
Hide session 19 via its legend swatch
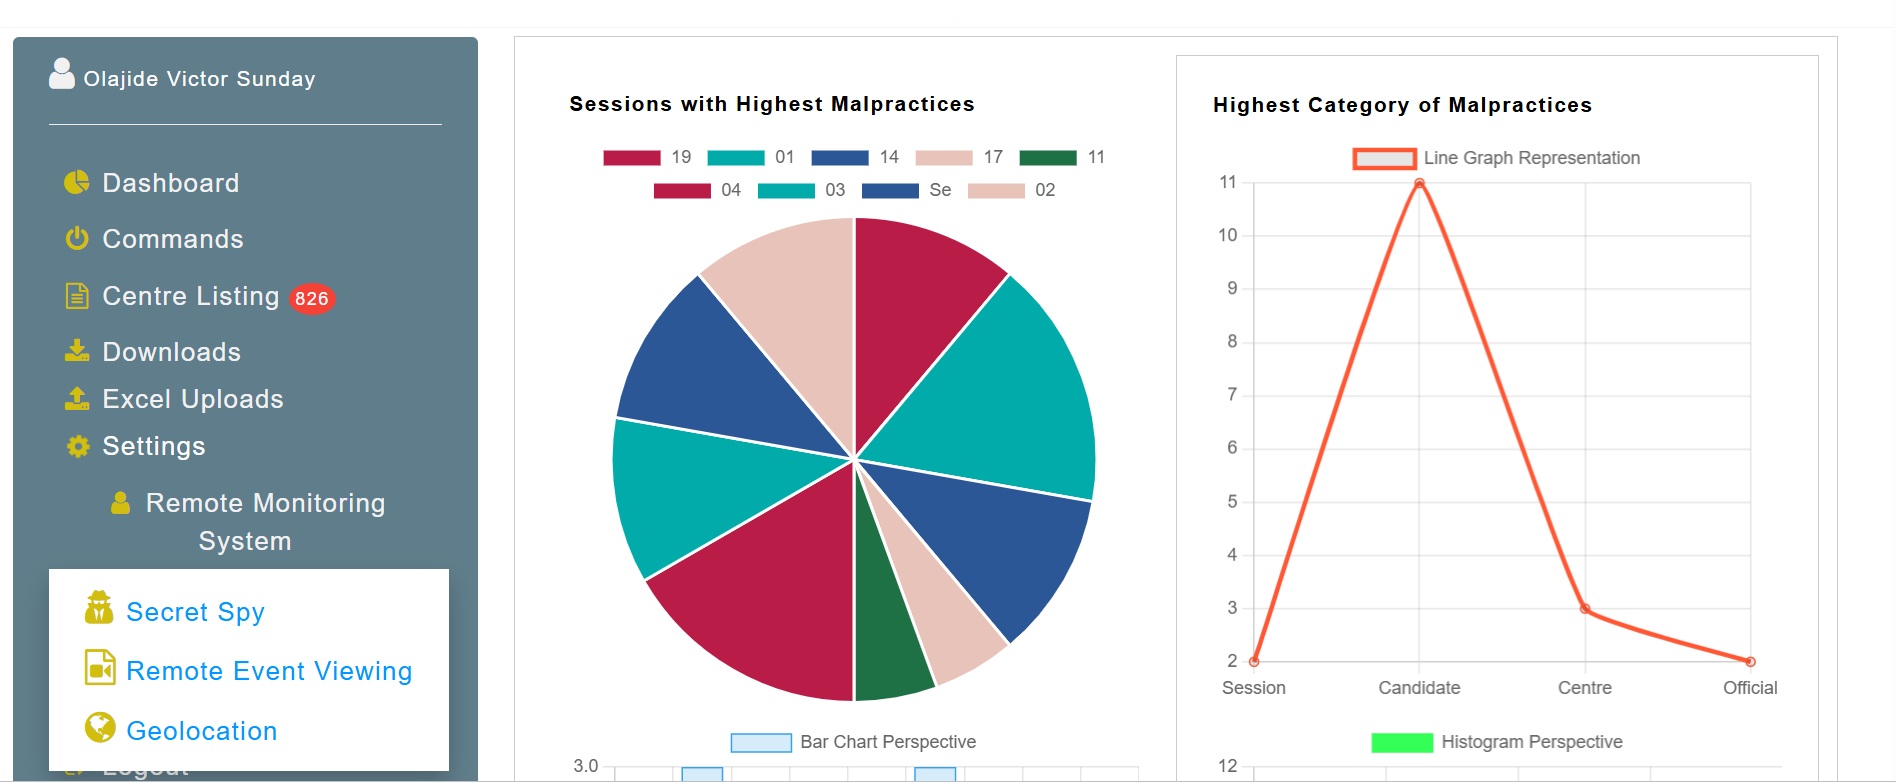pyautogui.click(x=632, y=157)
